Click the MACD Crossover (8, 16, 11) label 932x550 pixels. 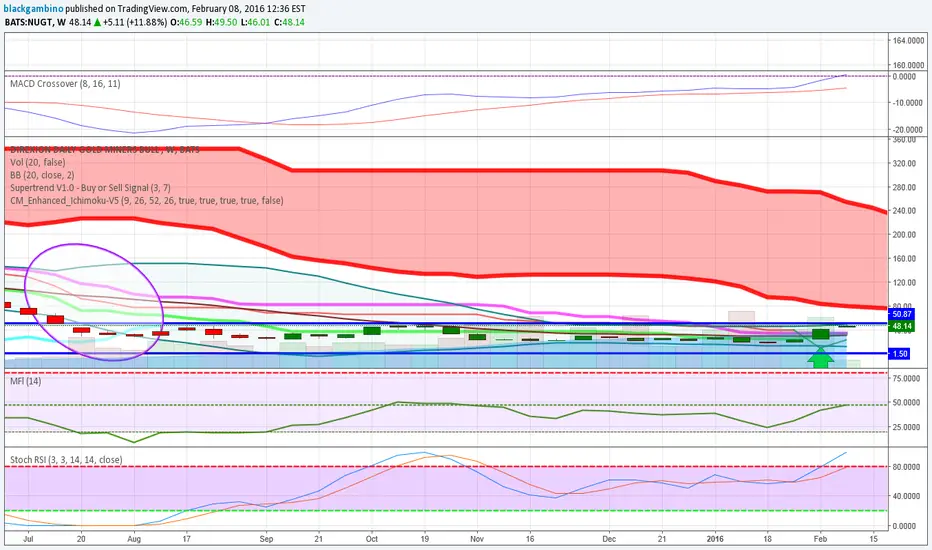65,84
